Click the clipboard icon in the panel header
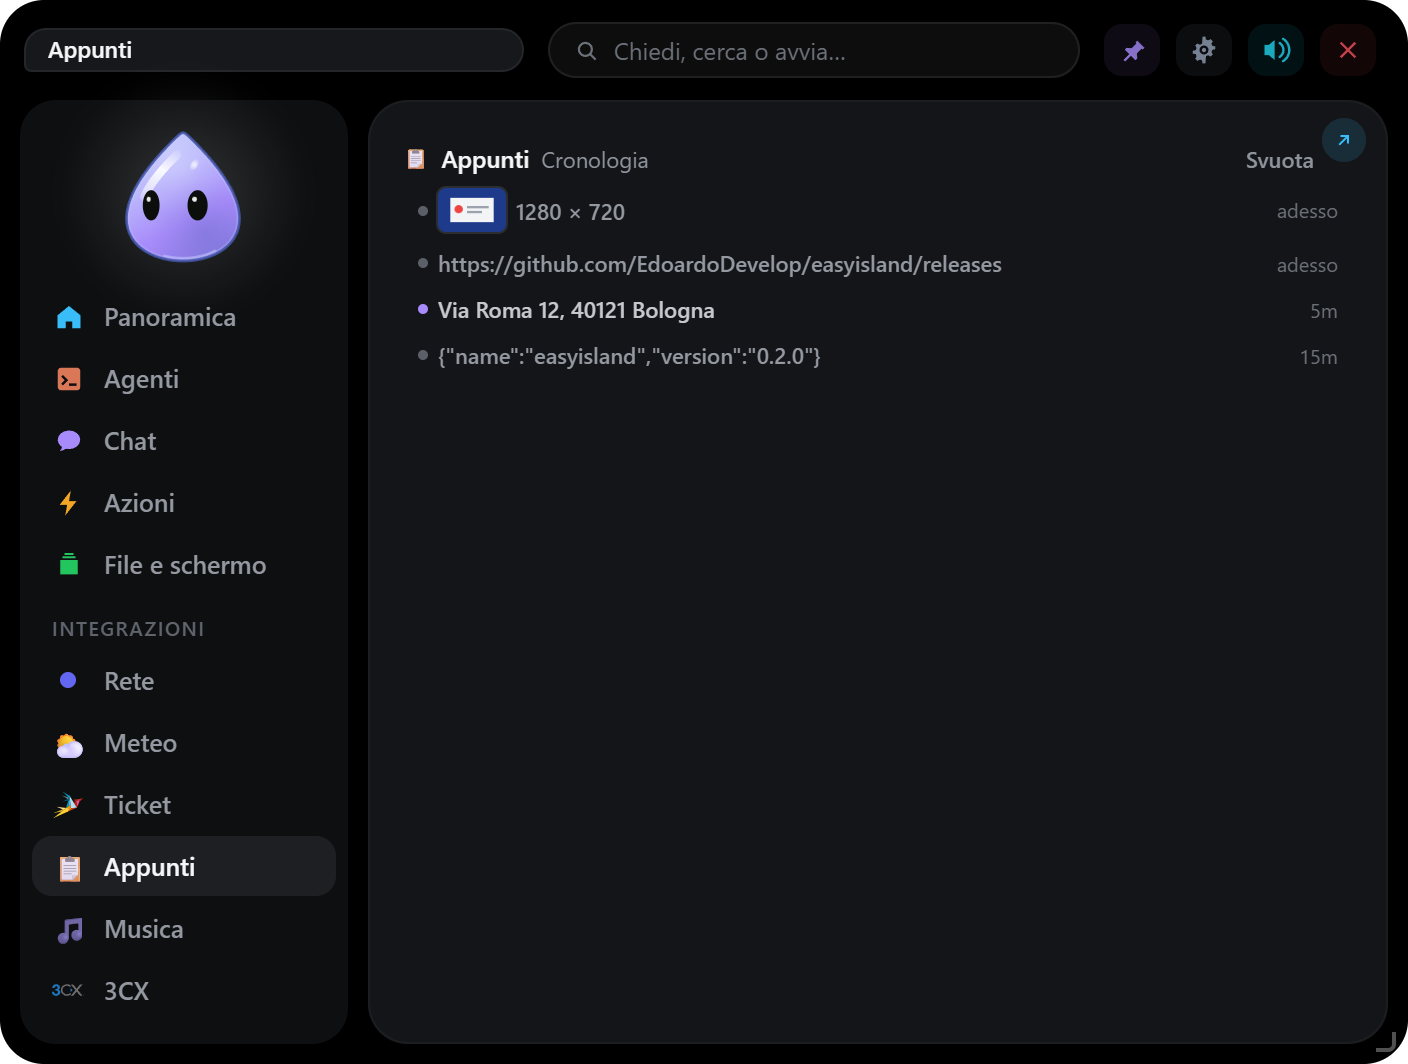The height and width of the screenshot is (1064, 1408). point(416,159)
